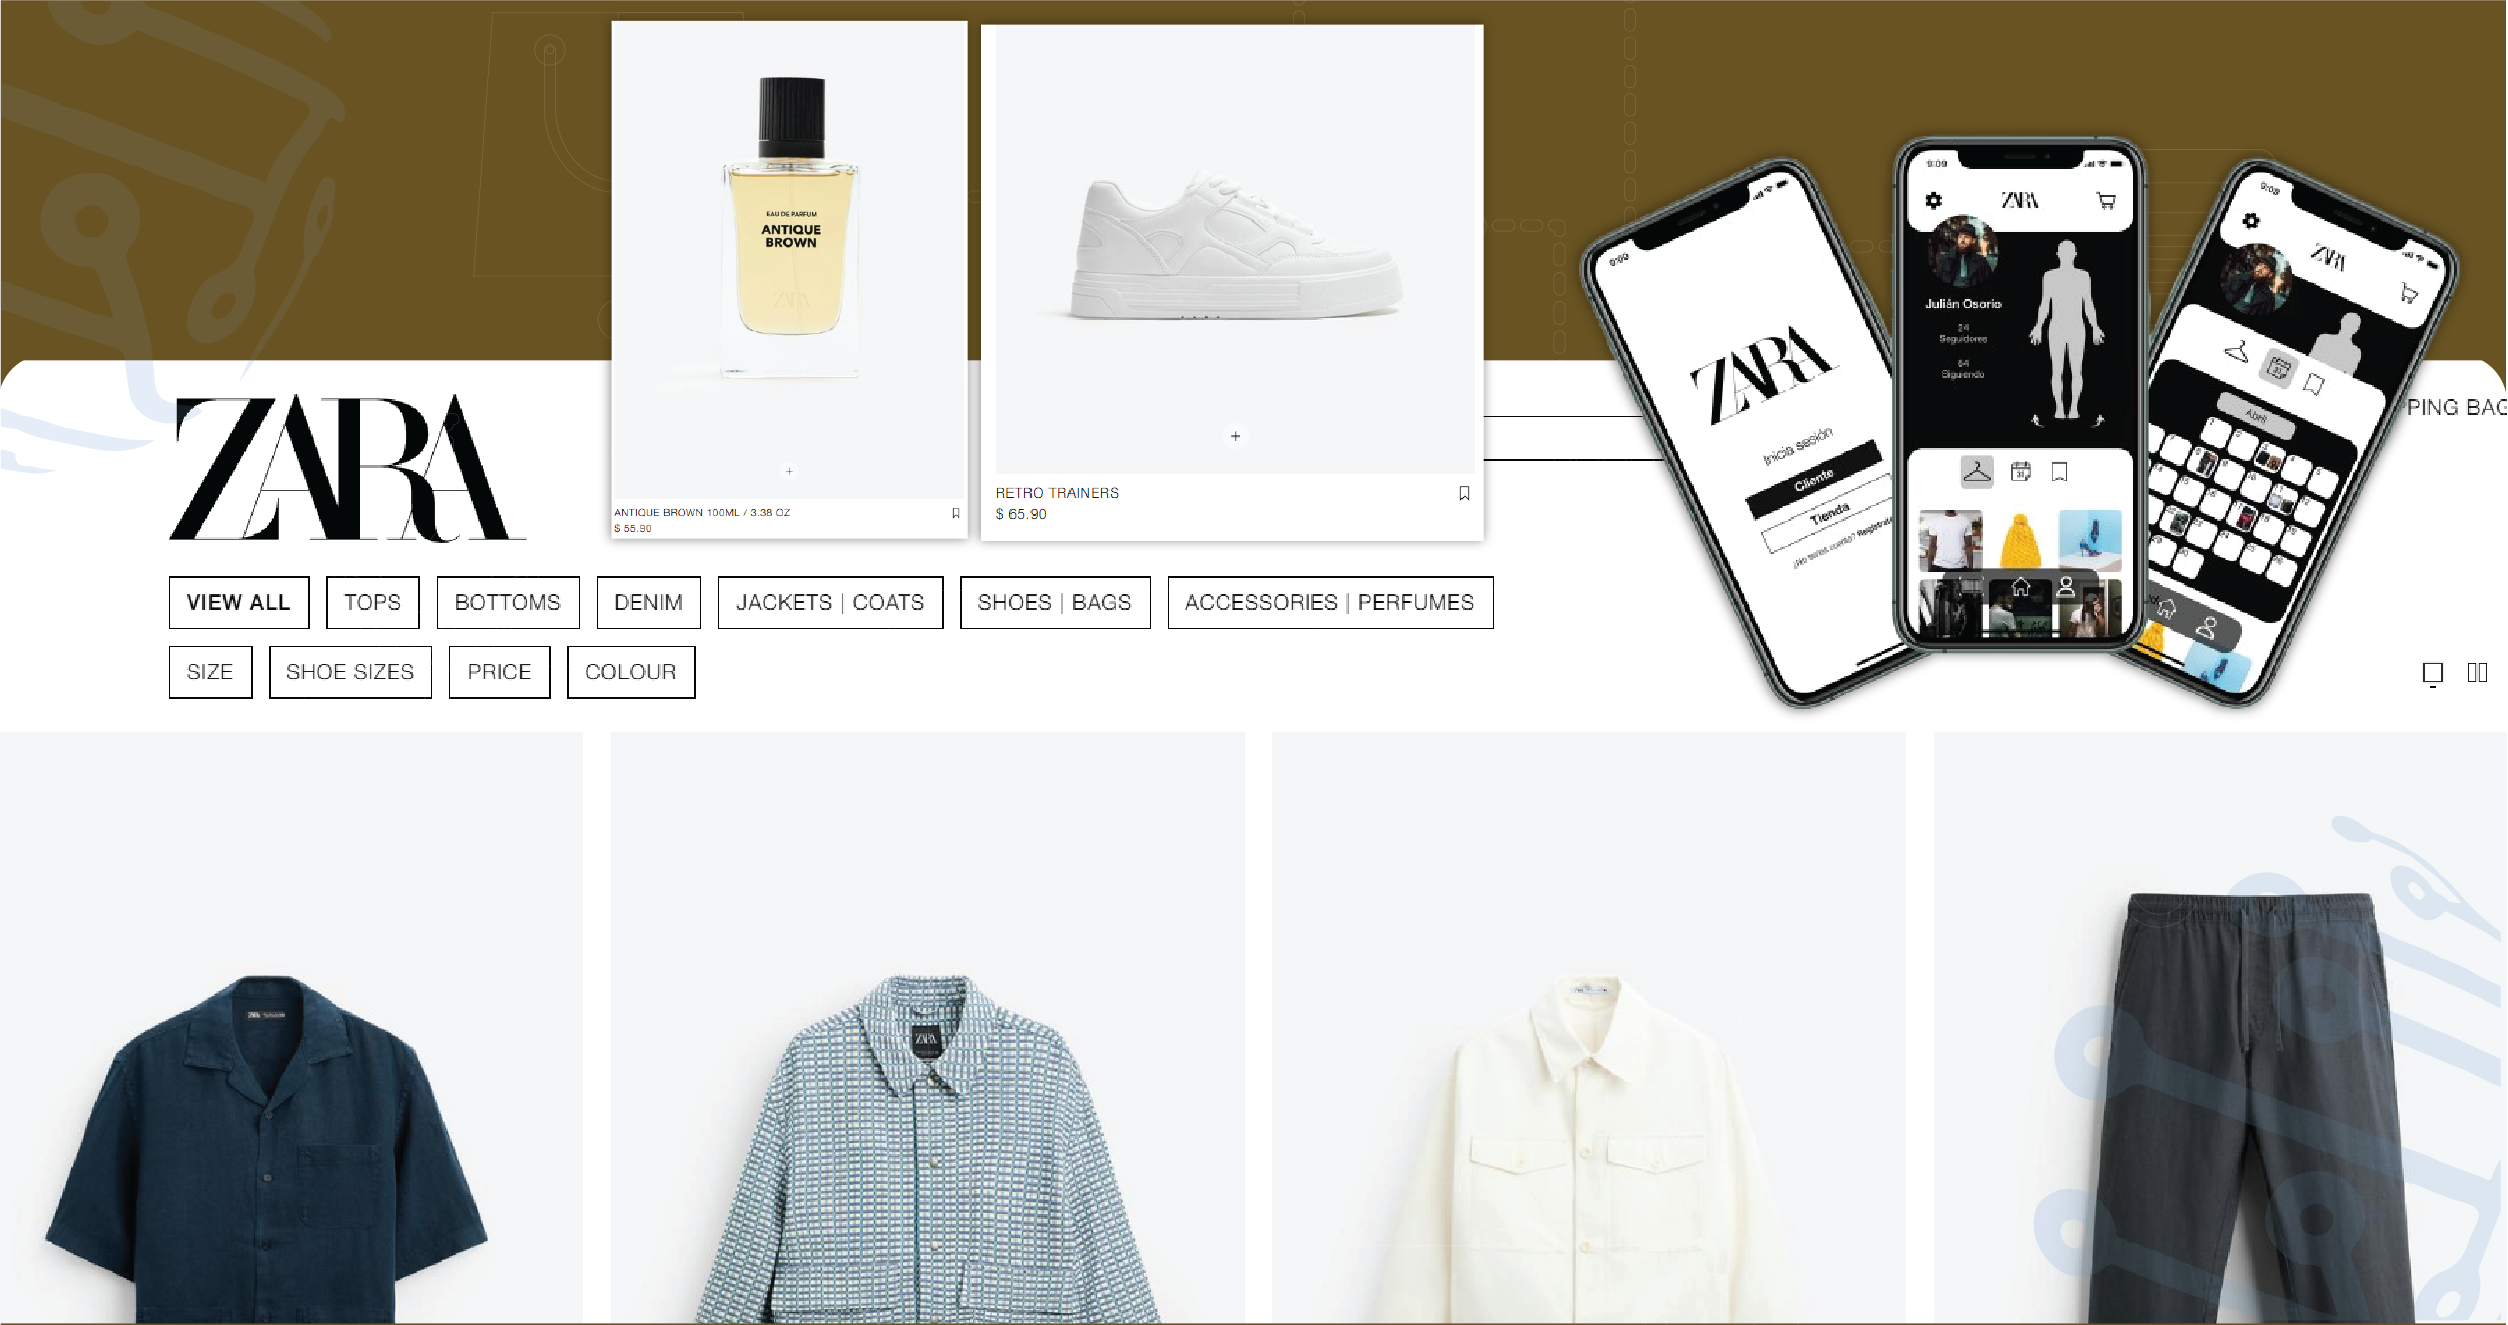Click the TOPS filter button
Screen dimensions: 2508x1325
click(373, 602)
